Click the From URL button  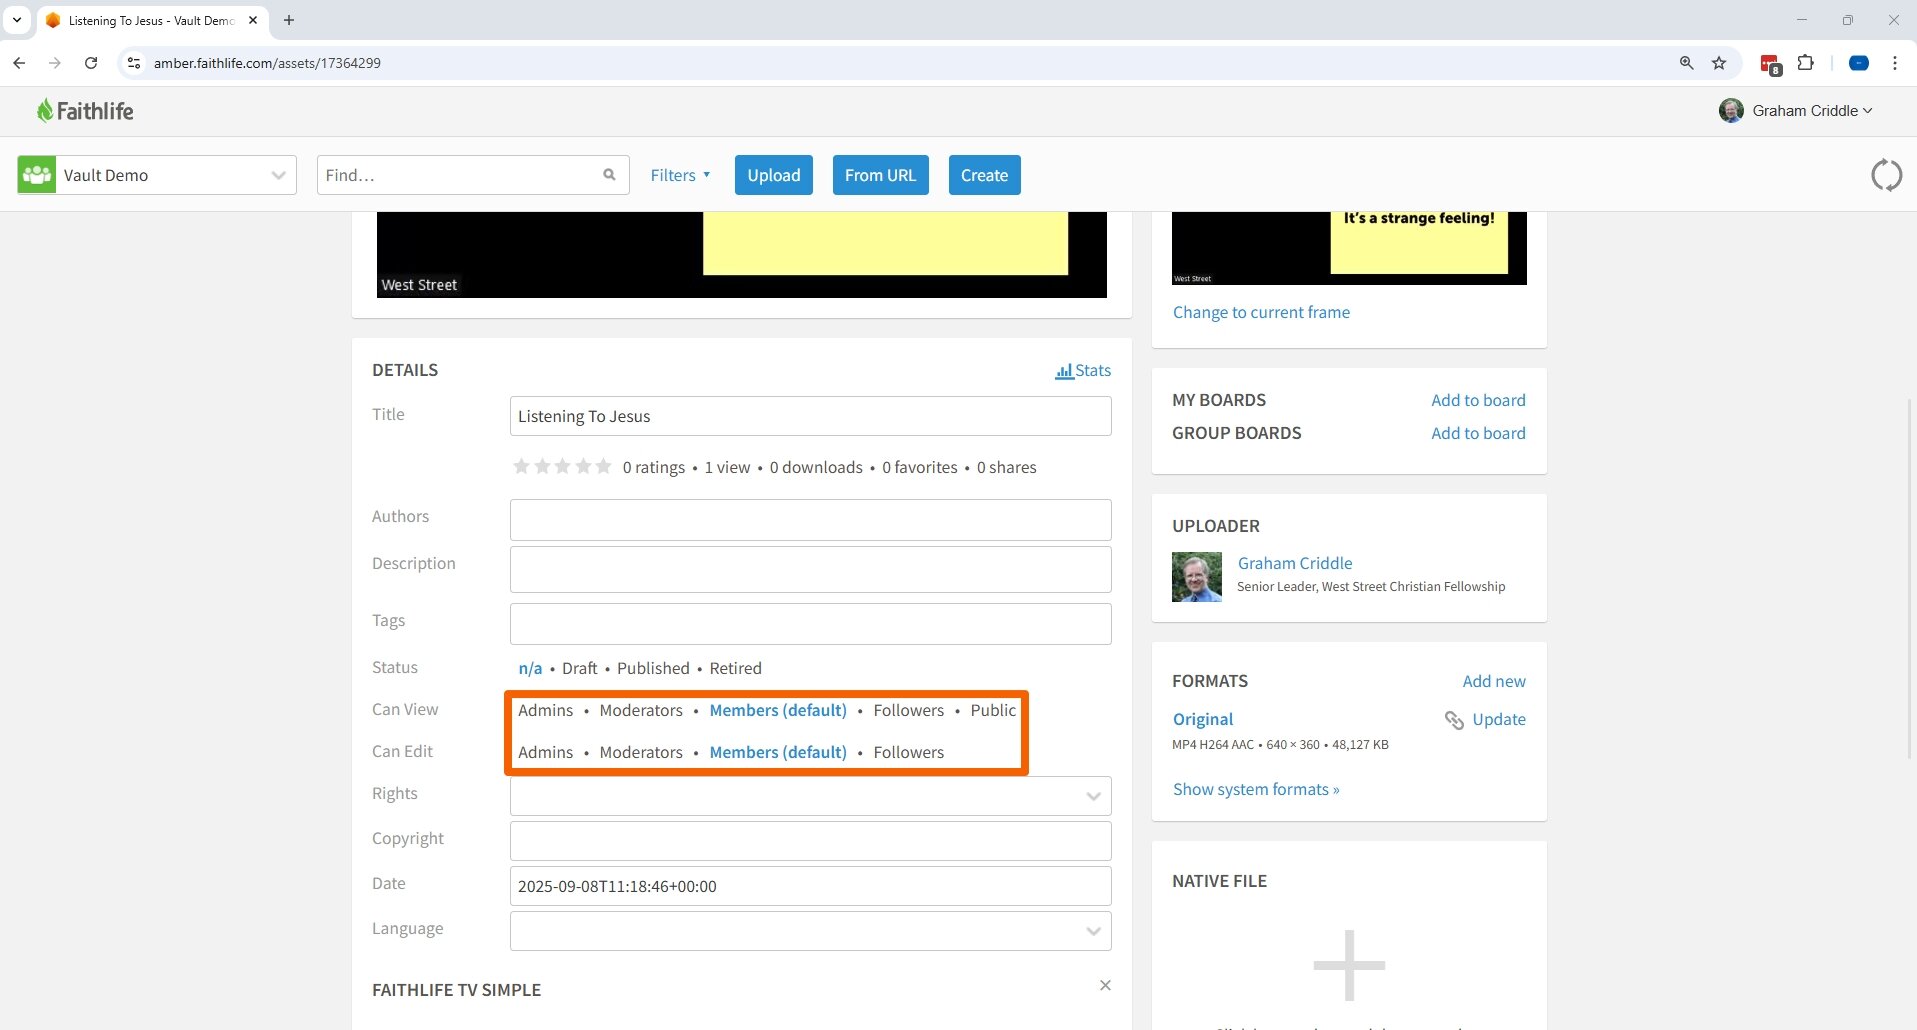coord(880,175)
